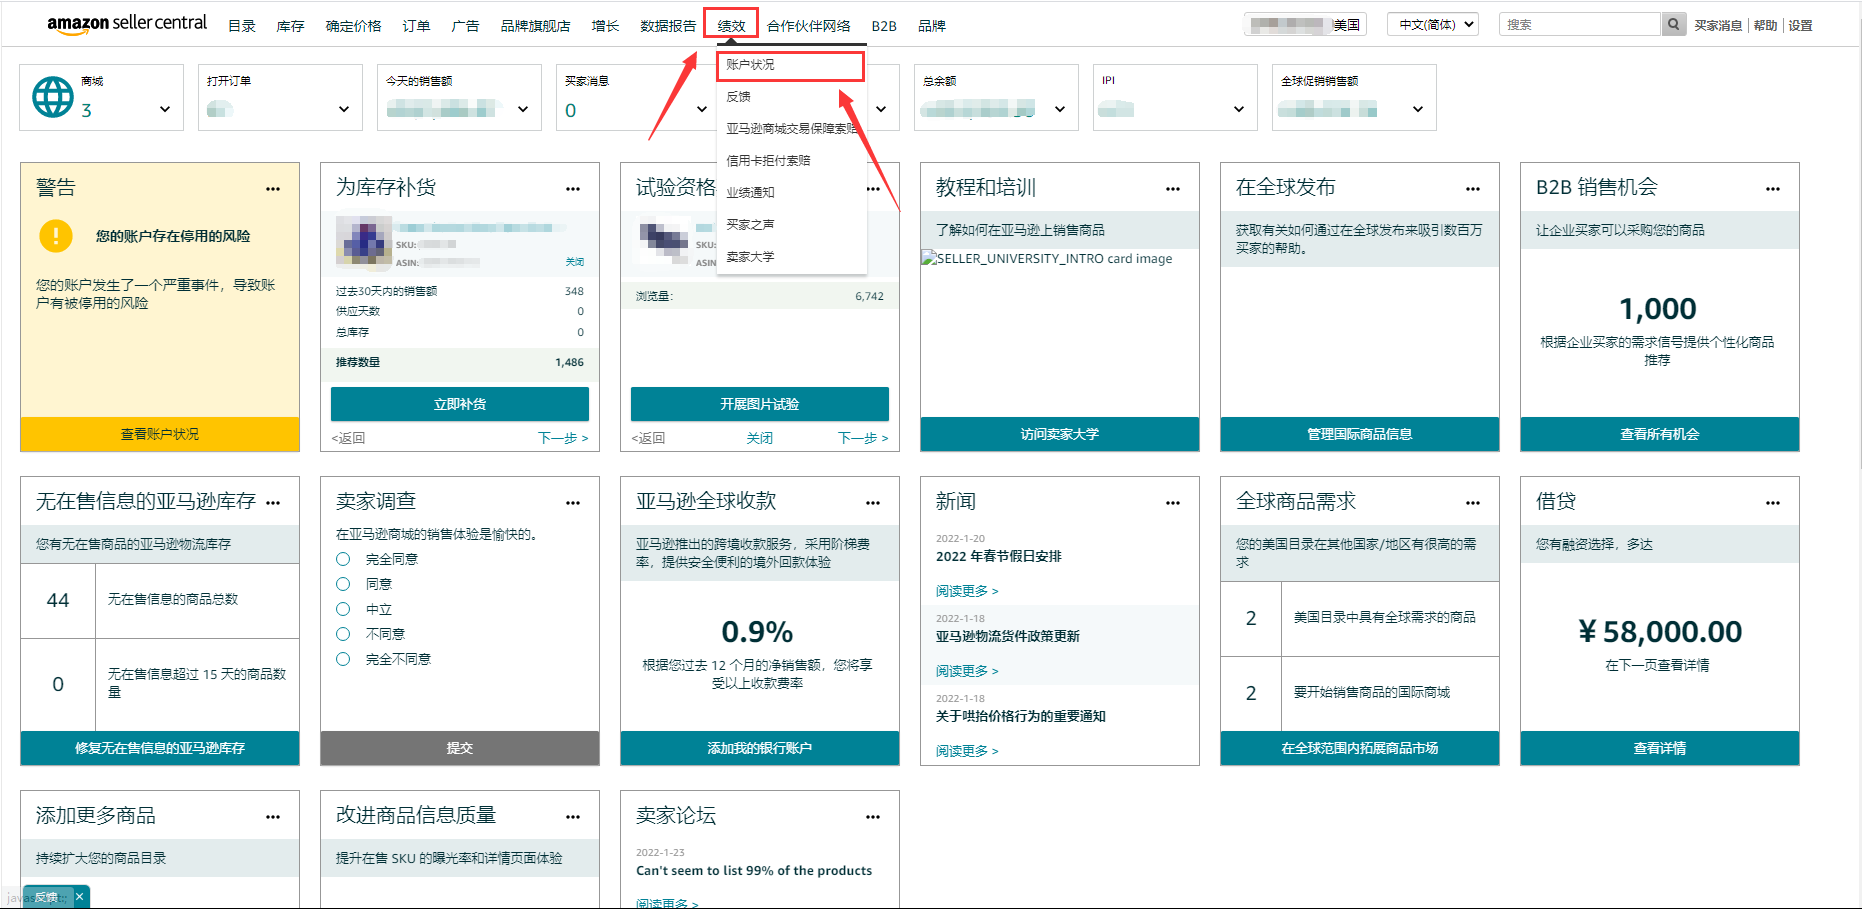Click the search magnifier button
This screenshot has width=1862, height=909.
(1673, 25)
